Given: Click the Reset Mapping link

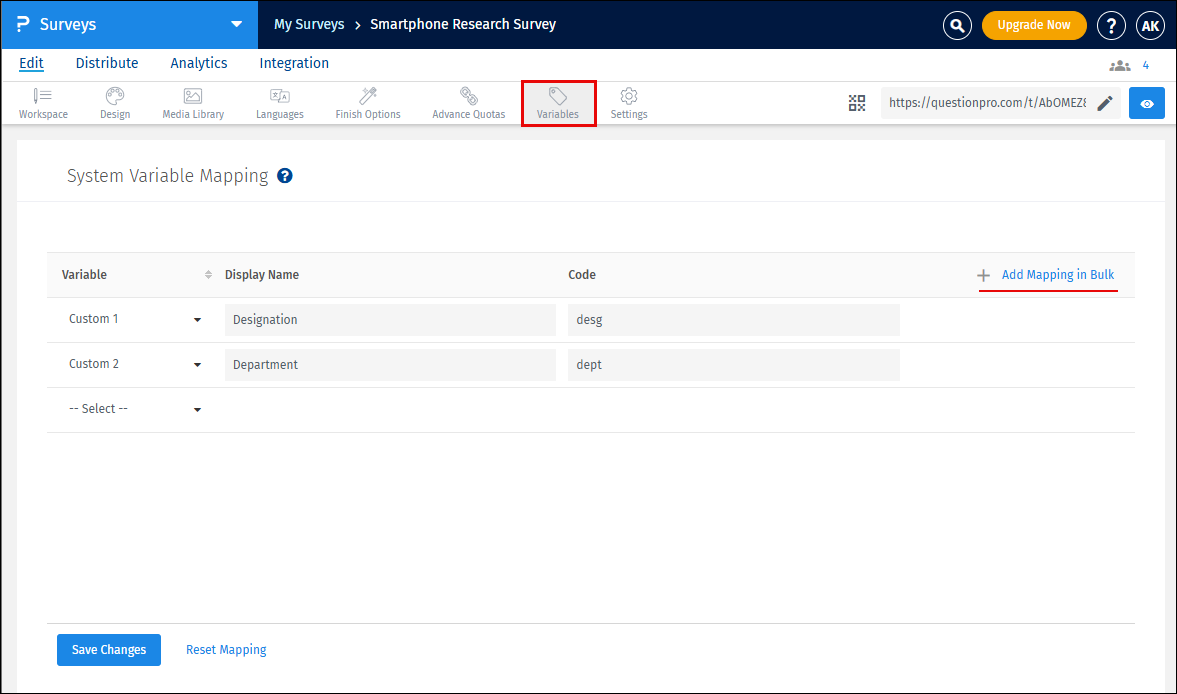Looking at the screenshot, I should point(226,650).
